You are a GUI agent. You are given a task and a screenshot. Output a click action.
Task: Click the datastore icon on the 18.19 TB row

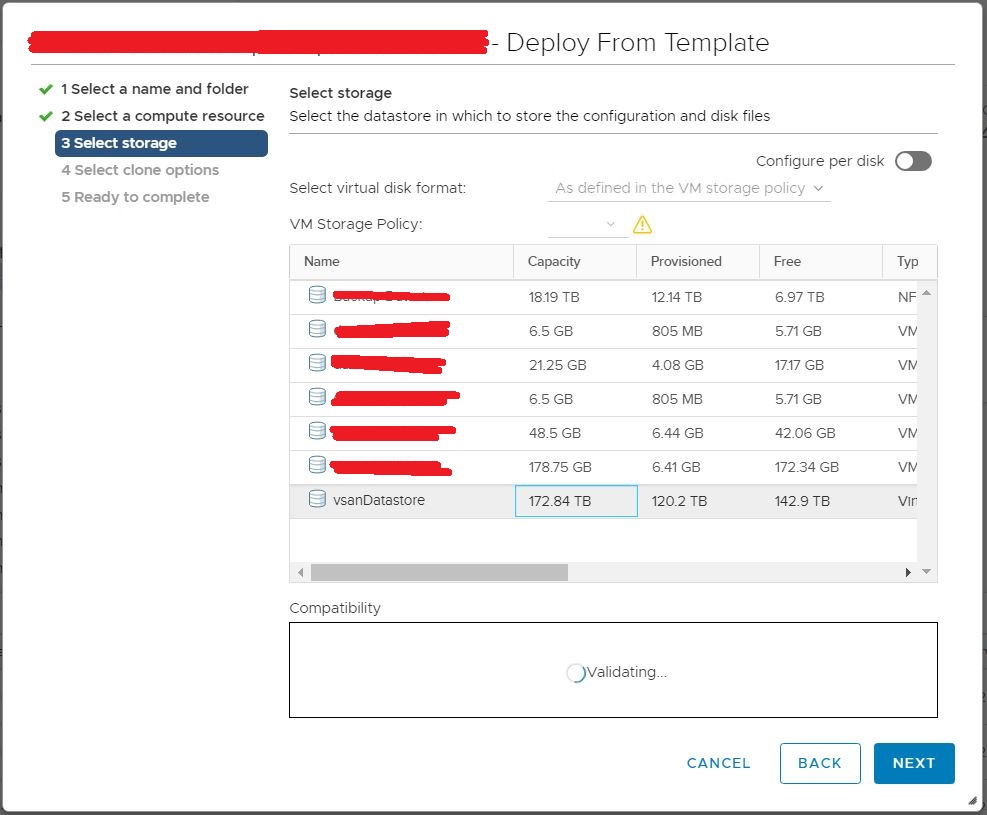316,296
